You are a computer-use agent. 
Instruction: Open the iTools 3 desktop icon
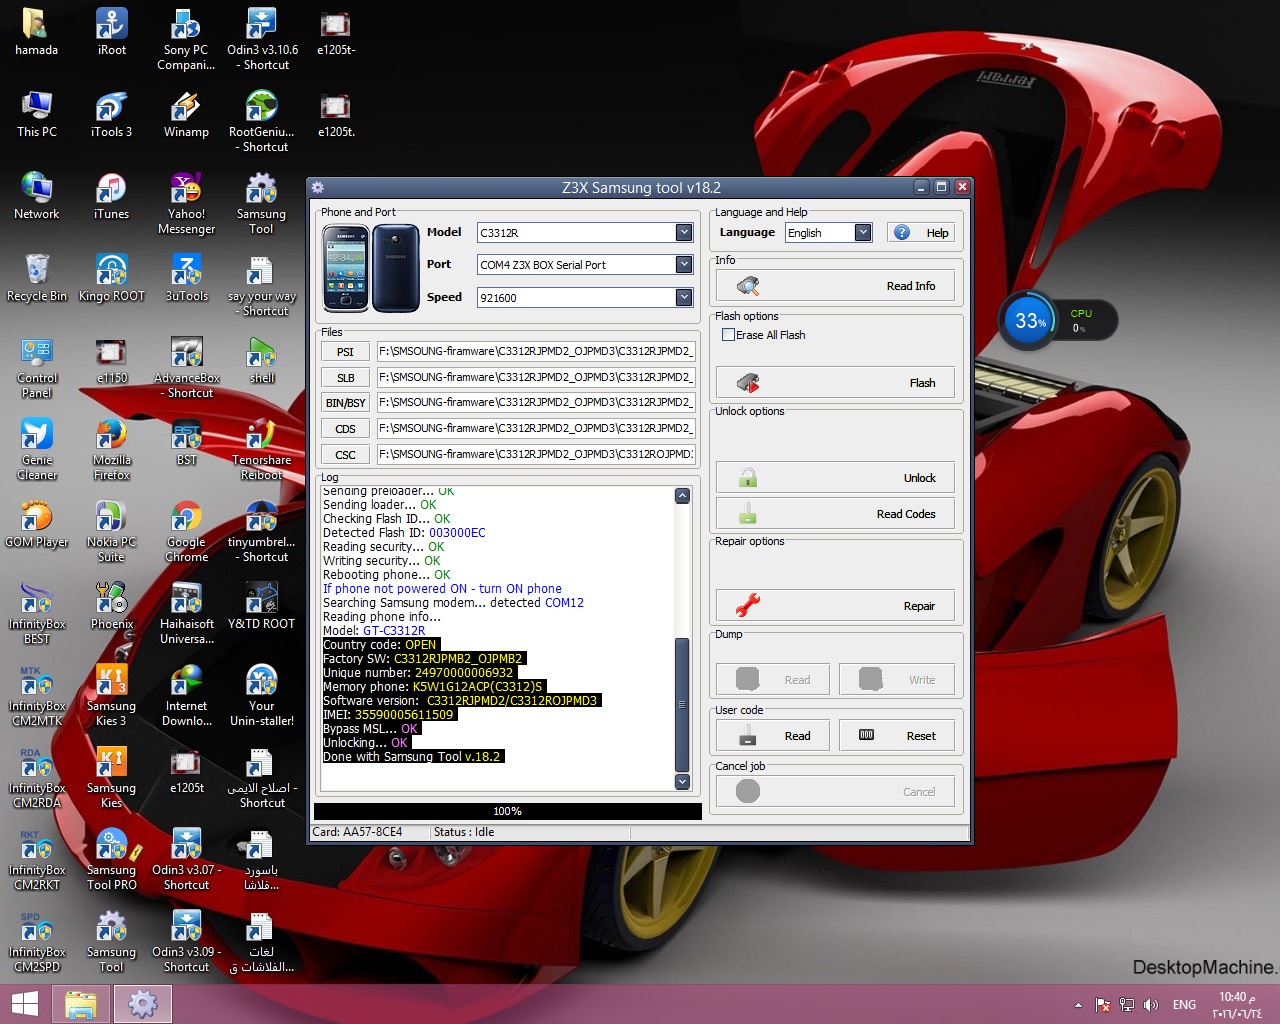click(x=111, y=114)
